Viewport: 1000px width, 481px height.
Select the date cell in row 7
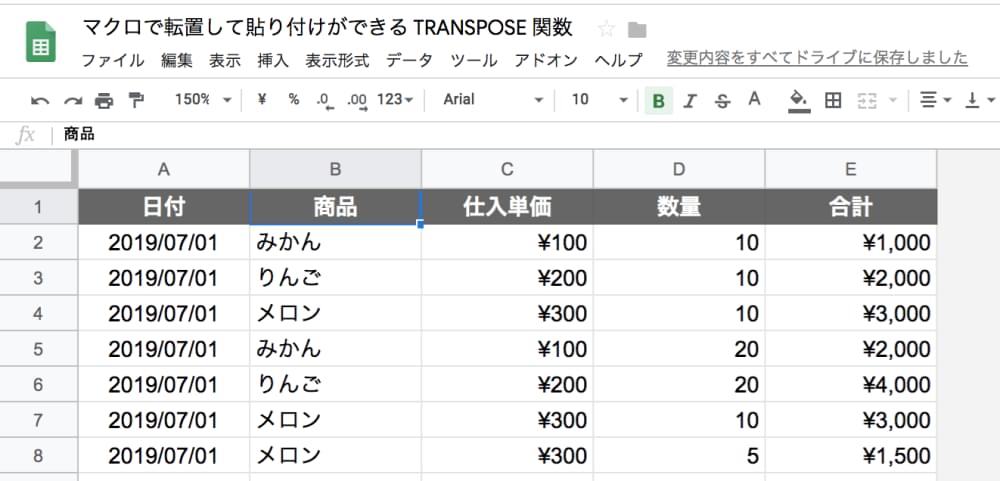pyautogui.click(x=164, y=420)
